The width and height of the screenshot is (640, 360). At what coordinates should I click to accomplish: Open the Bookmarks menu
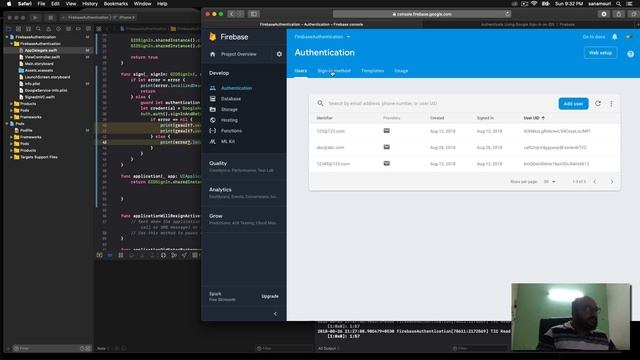(116, 4)
